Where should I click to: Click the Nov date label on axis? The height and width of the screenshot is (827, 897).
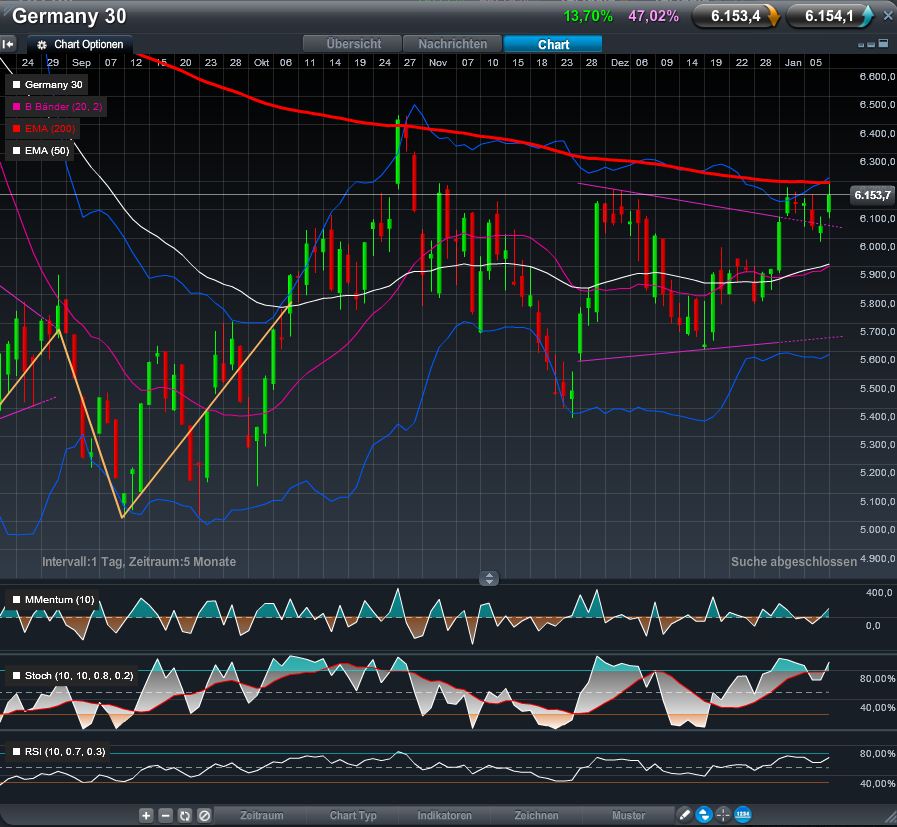tap(438, 63)
